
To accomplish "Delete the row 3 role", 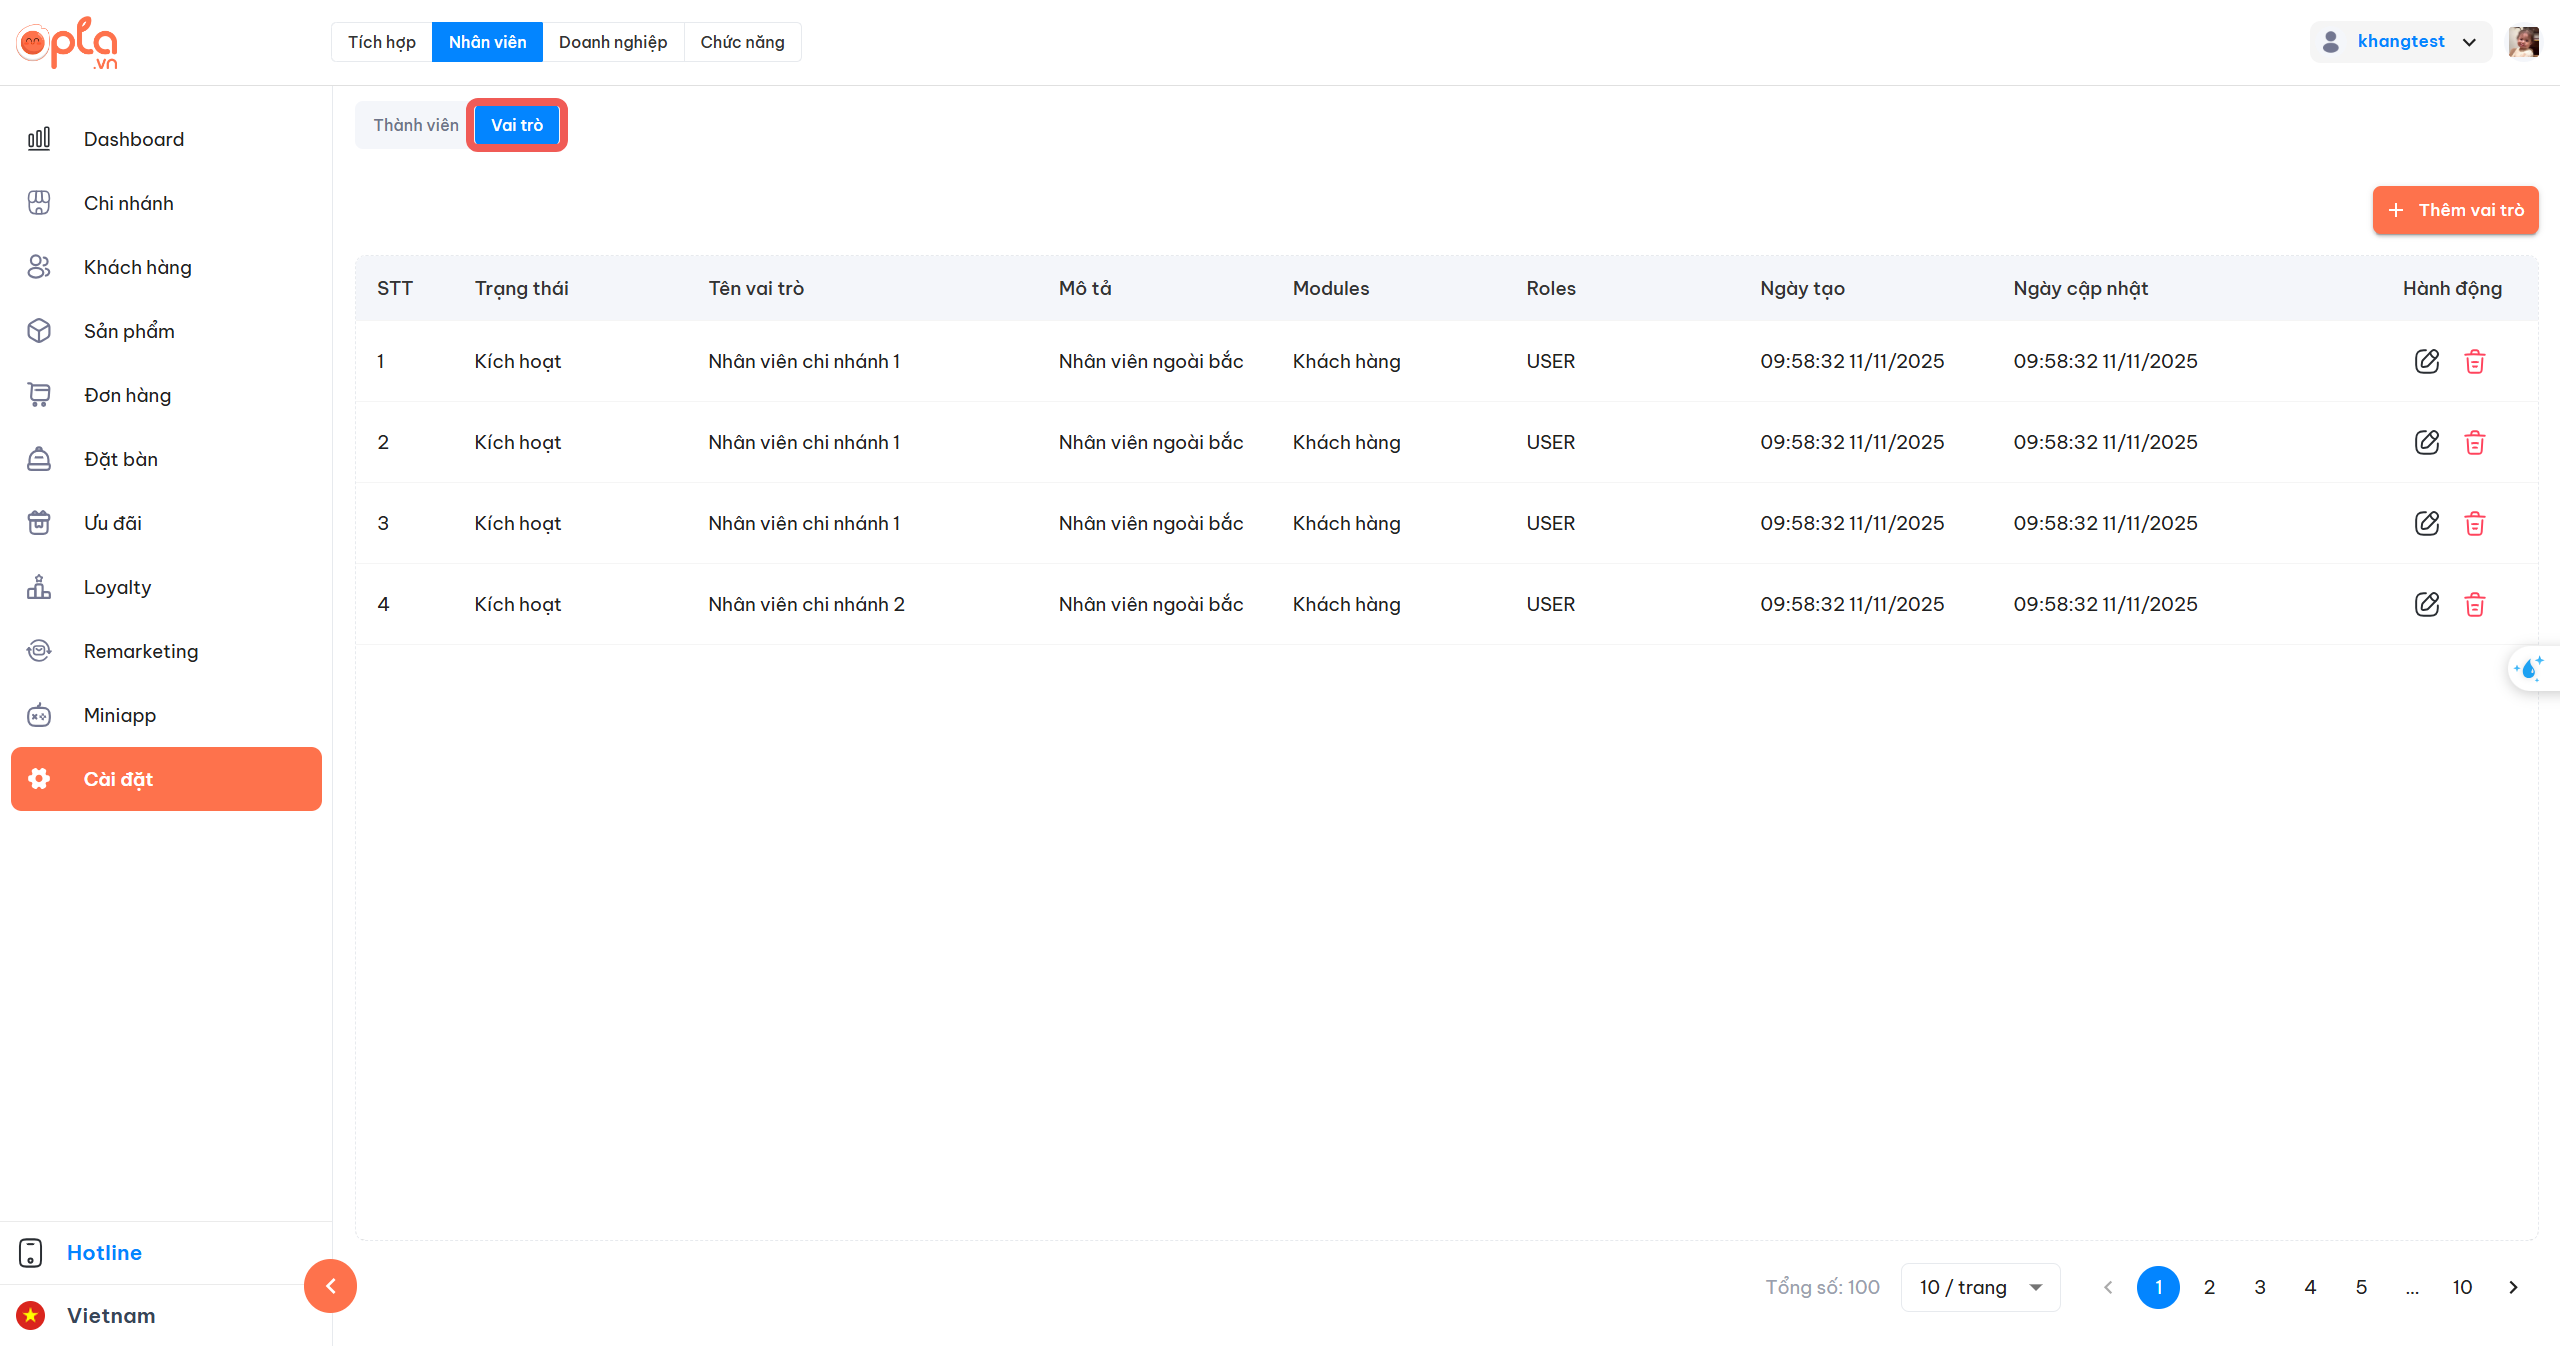I will pyautogui.click(x=2475, y=523).
